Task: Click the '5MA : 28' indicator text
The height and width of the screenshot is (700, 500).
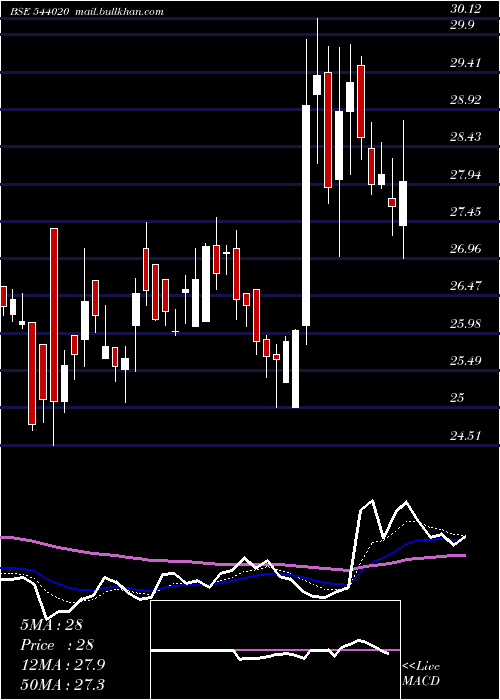Action: point(51,625)
